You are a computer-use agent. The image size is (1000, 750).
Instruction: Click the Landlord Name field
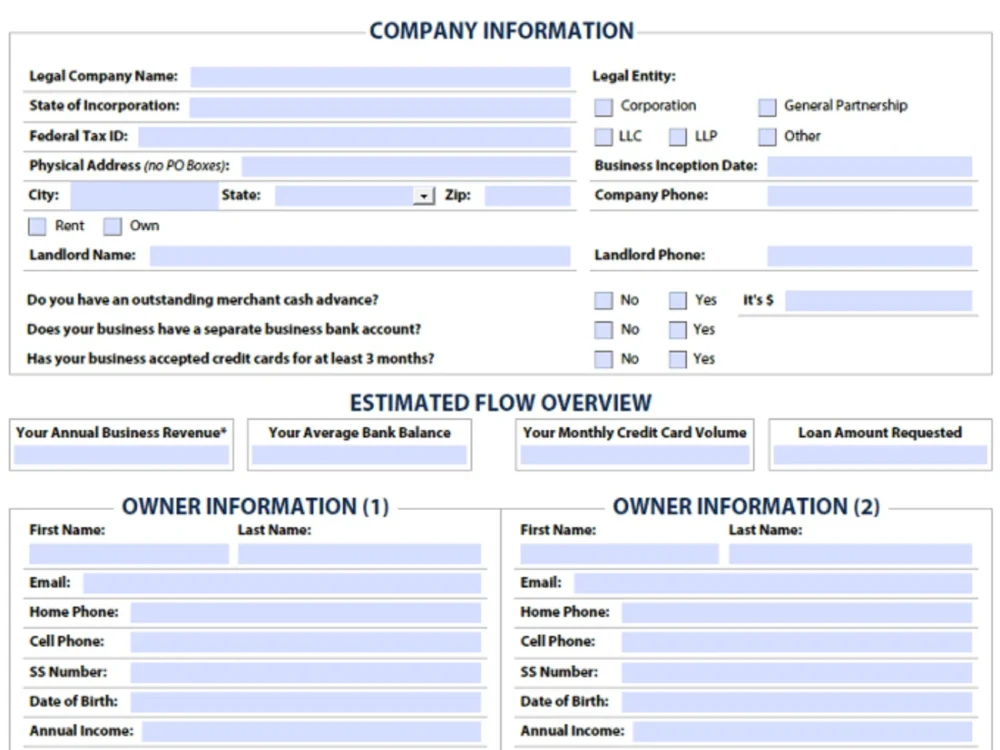pyautogui.click(x=360, y=256)
